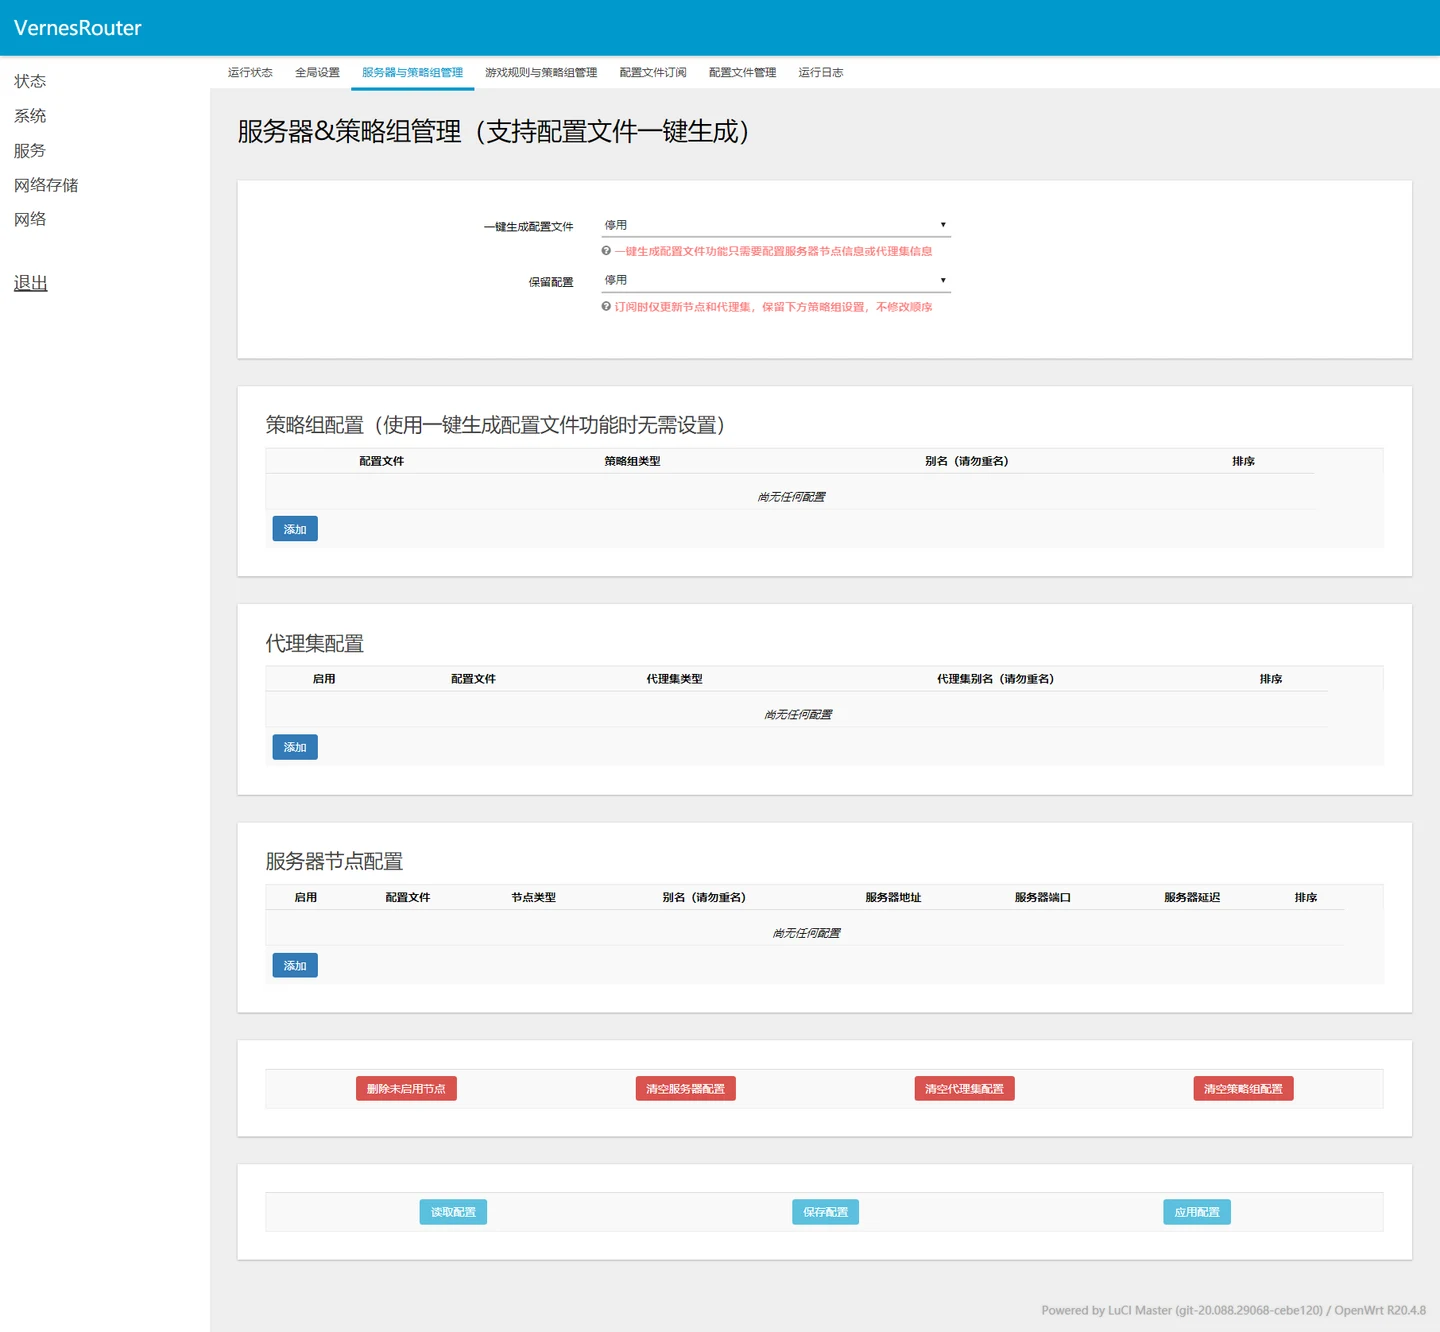Add a new 服务器节点配置 entry

295,965
